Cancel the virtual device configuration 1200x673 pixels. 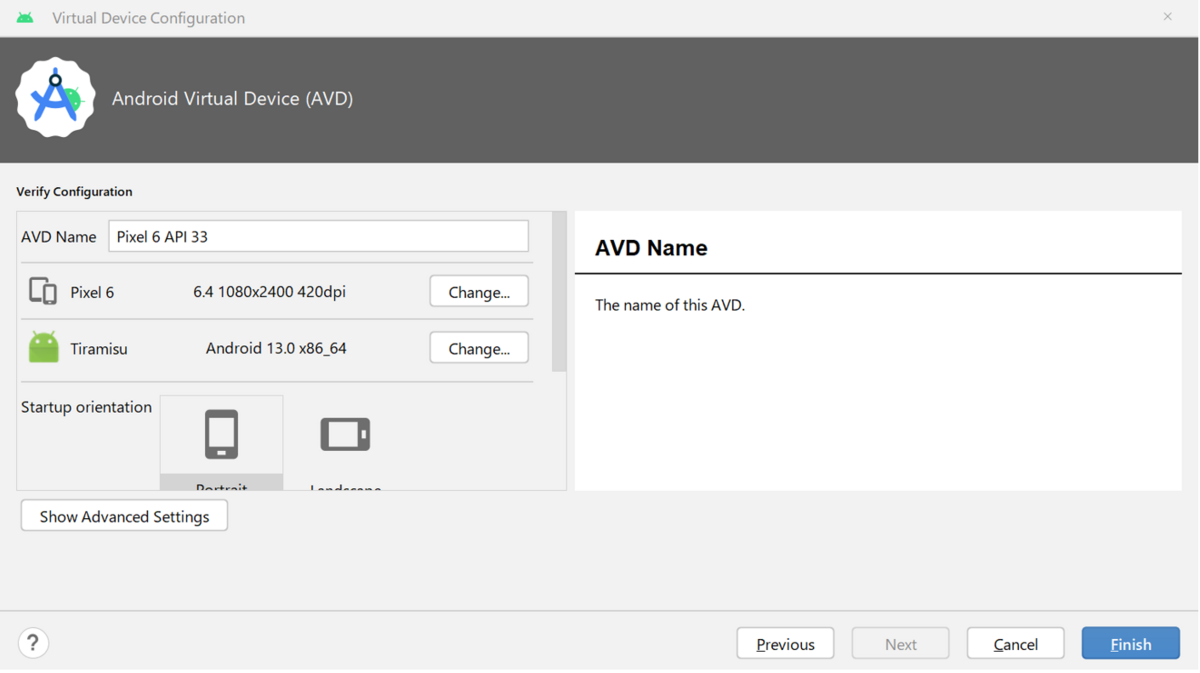pyautogui.click(x=1015, y=644)
